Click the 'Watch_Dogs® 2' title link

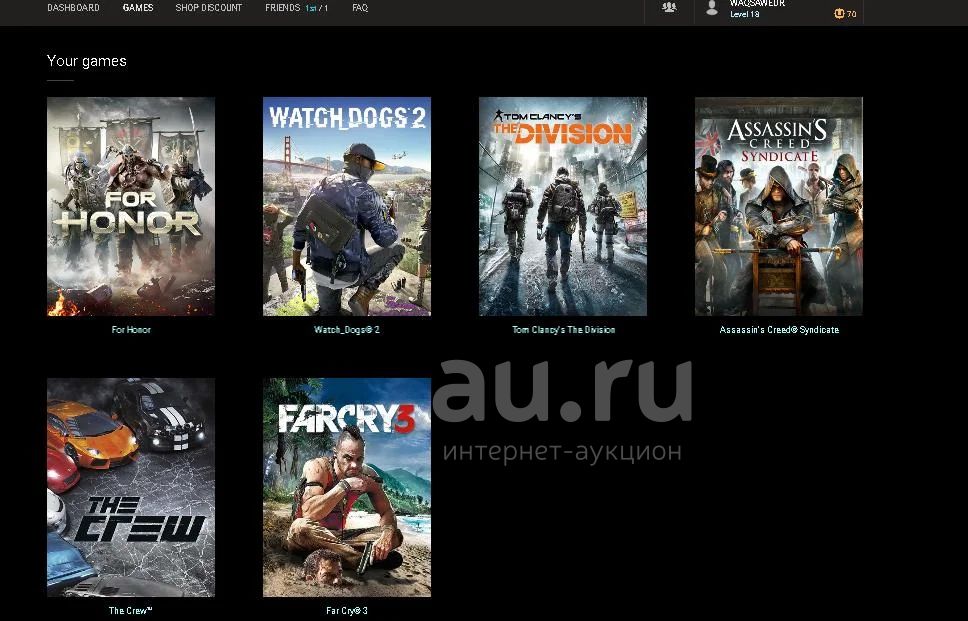click(347, 330)
